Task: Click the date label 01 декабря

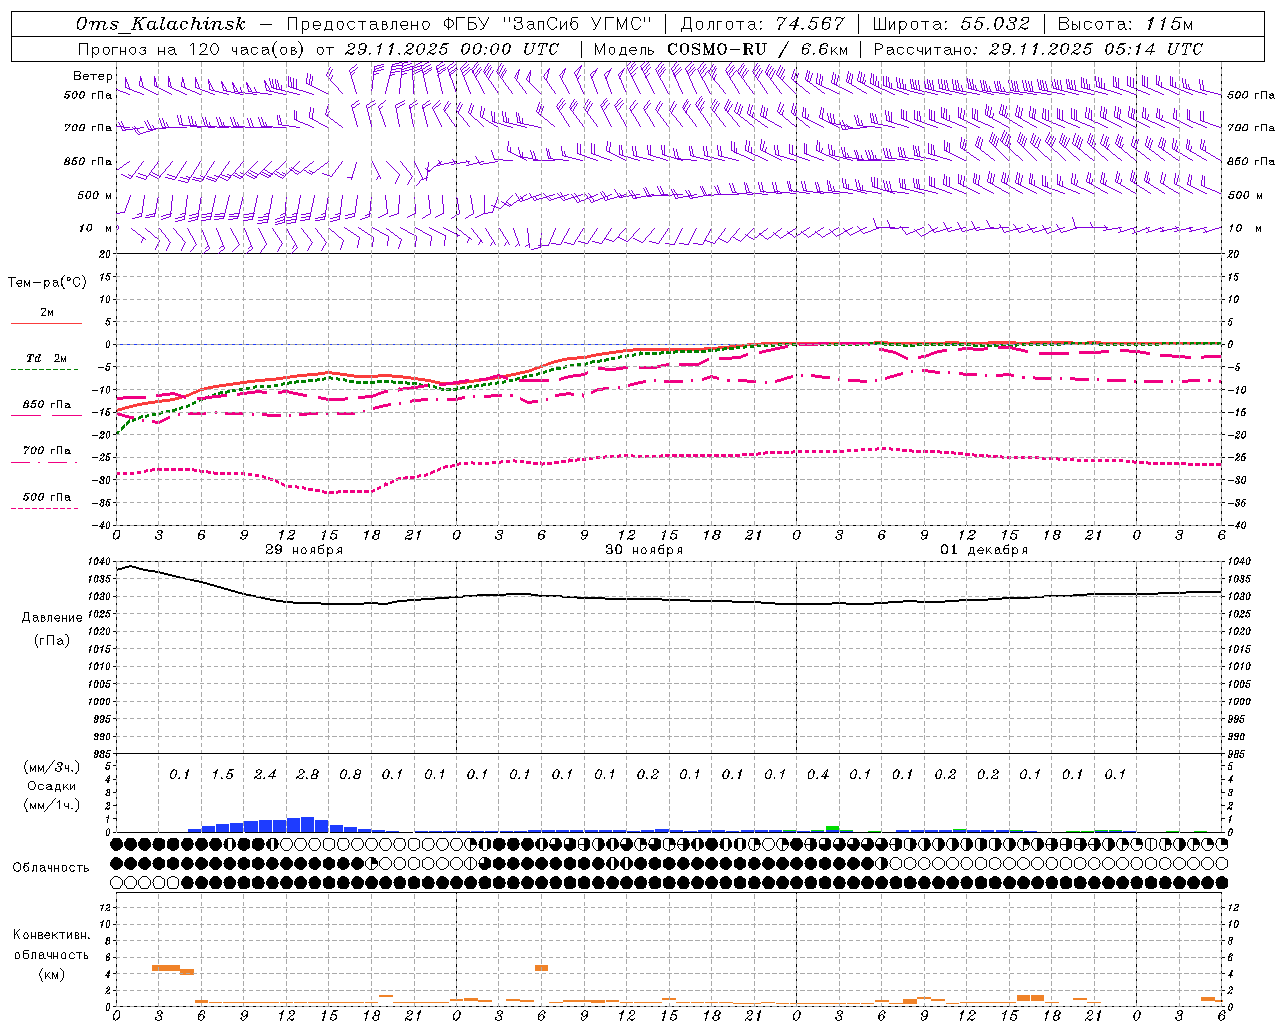Action: click(984, 550)
